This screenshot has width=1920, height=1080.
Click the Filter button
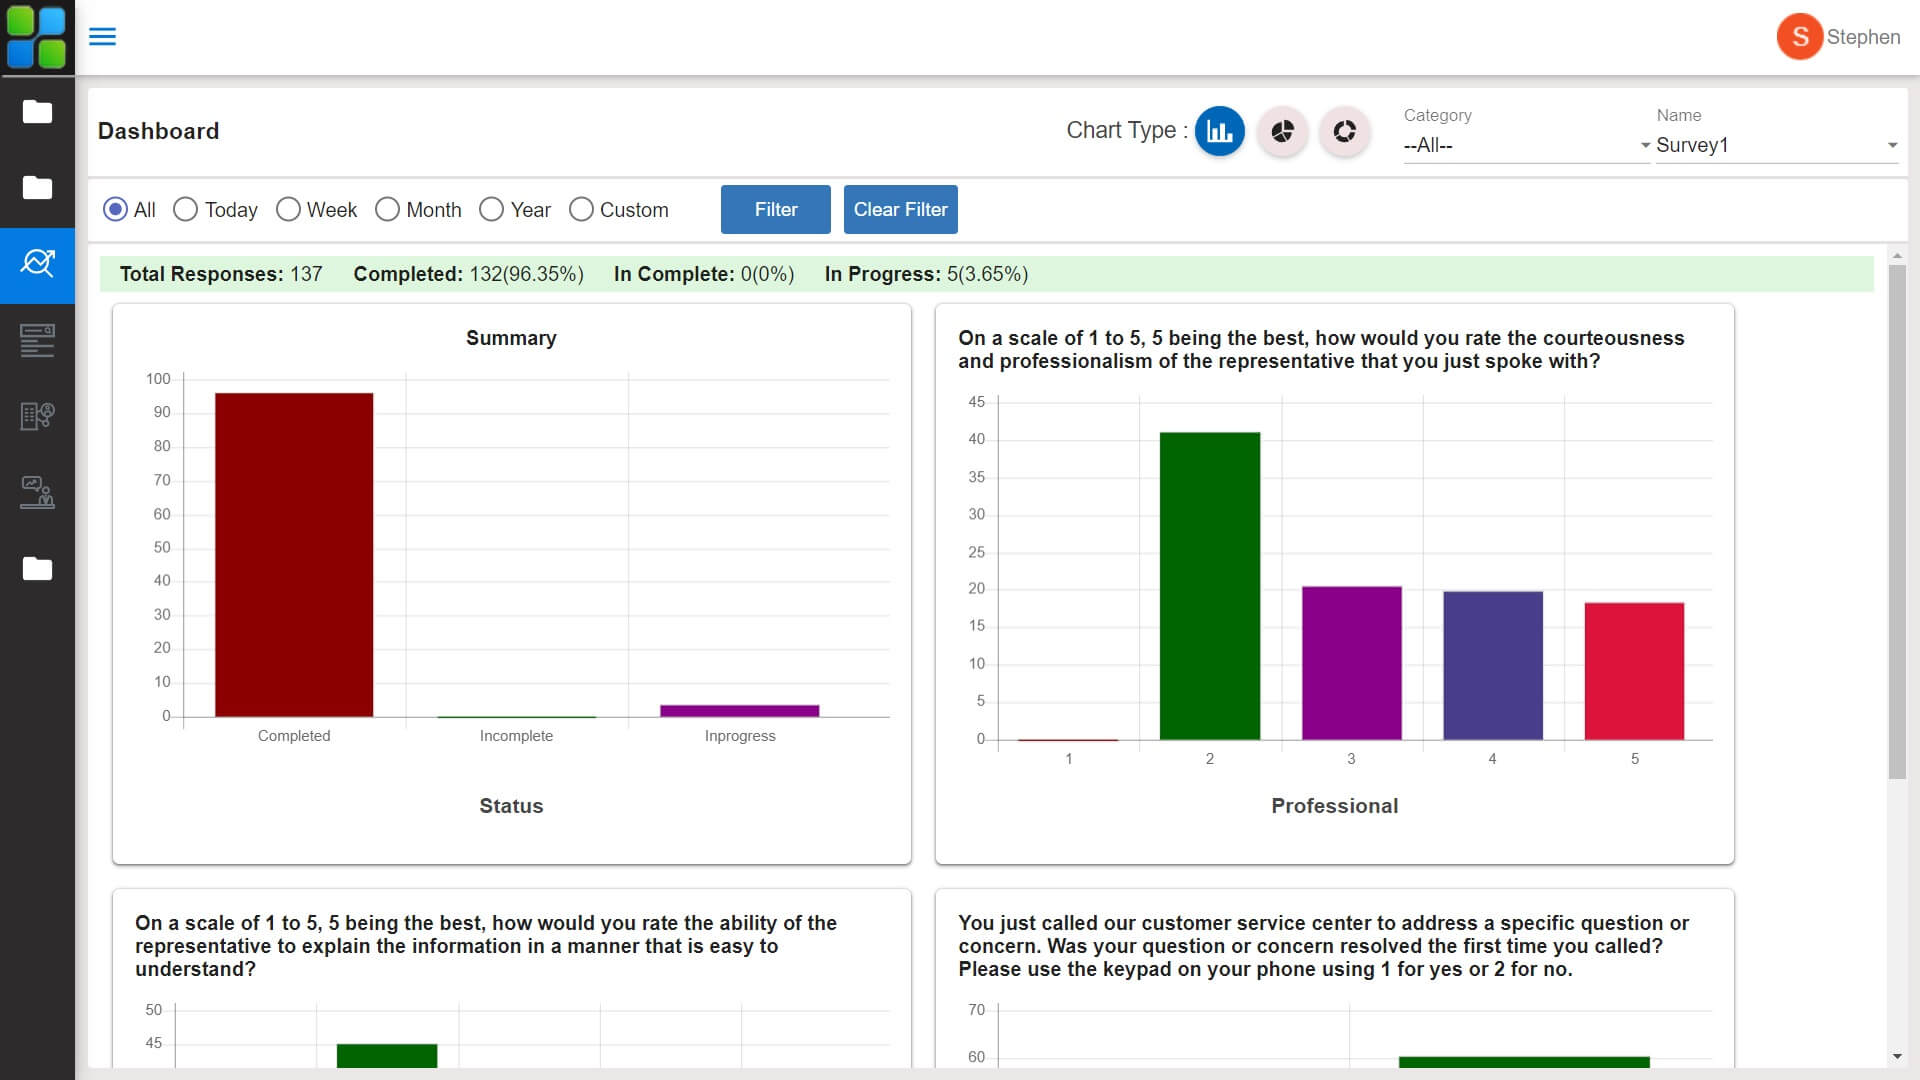(x=775, y=209)
